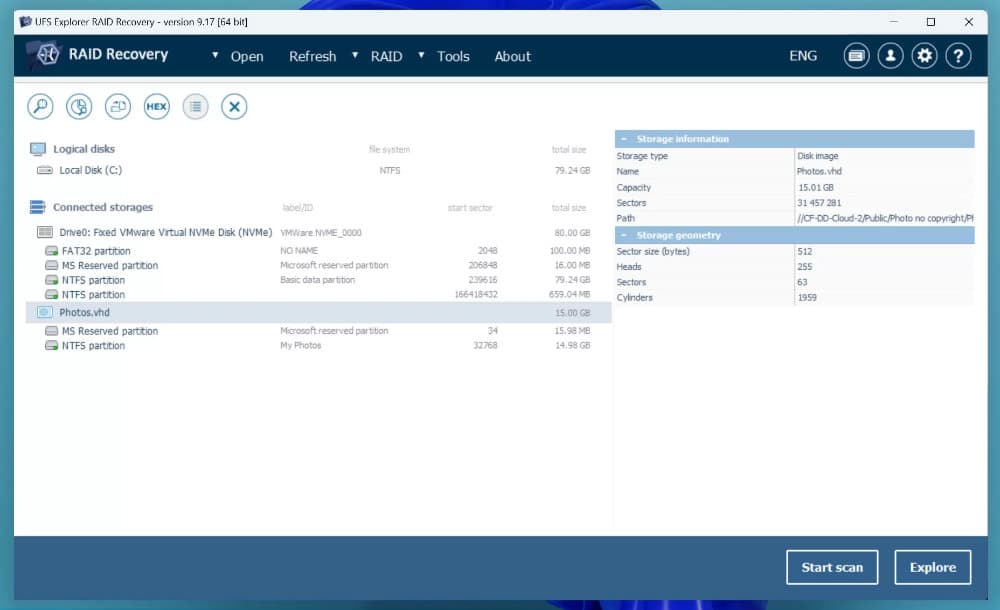Click the Explore button
Viewport: 1000px width, 610px height.
932,567
